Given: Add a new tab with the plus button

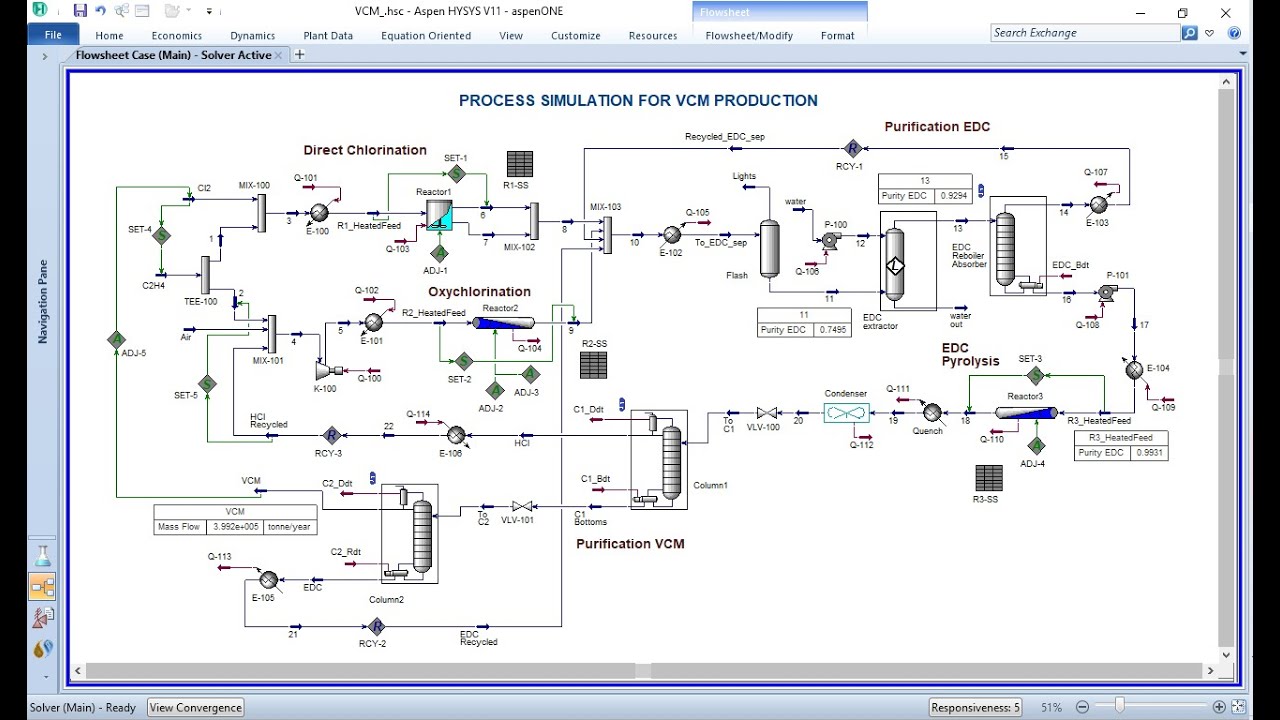Looking at the screenshot, I should [299, 55].
